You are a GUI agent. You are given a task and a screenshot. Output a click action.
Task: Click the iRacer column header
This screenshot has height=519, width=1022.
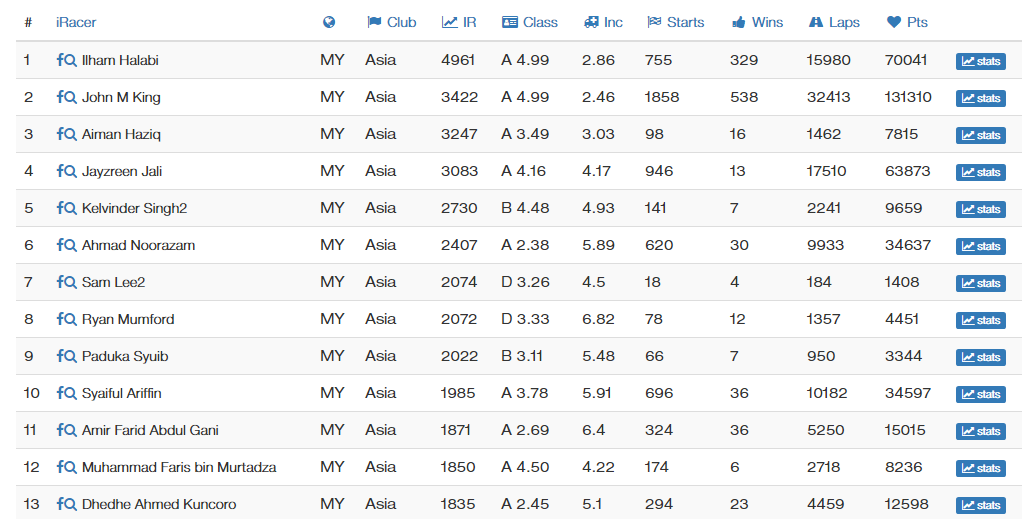[76, 22]
